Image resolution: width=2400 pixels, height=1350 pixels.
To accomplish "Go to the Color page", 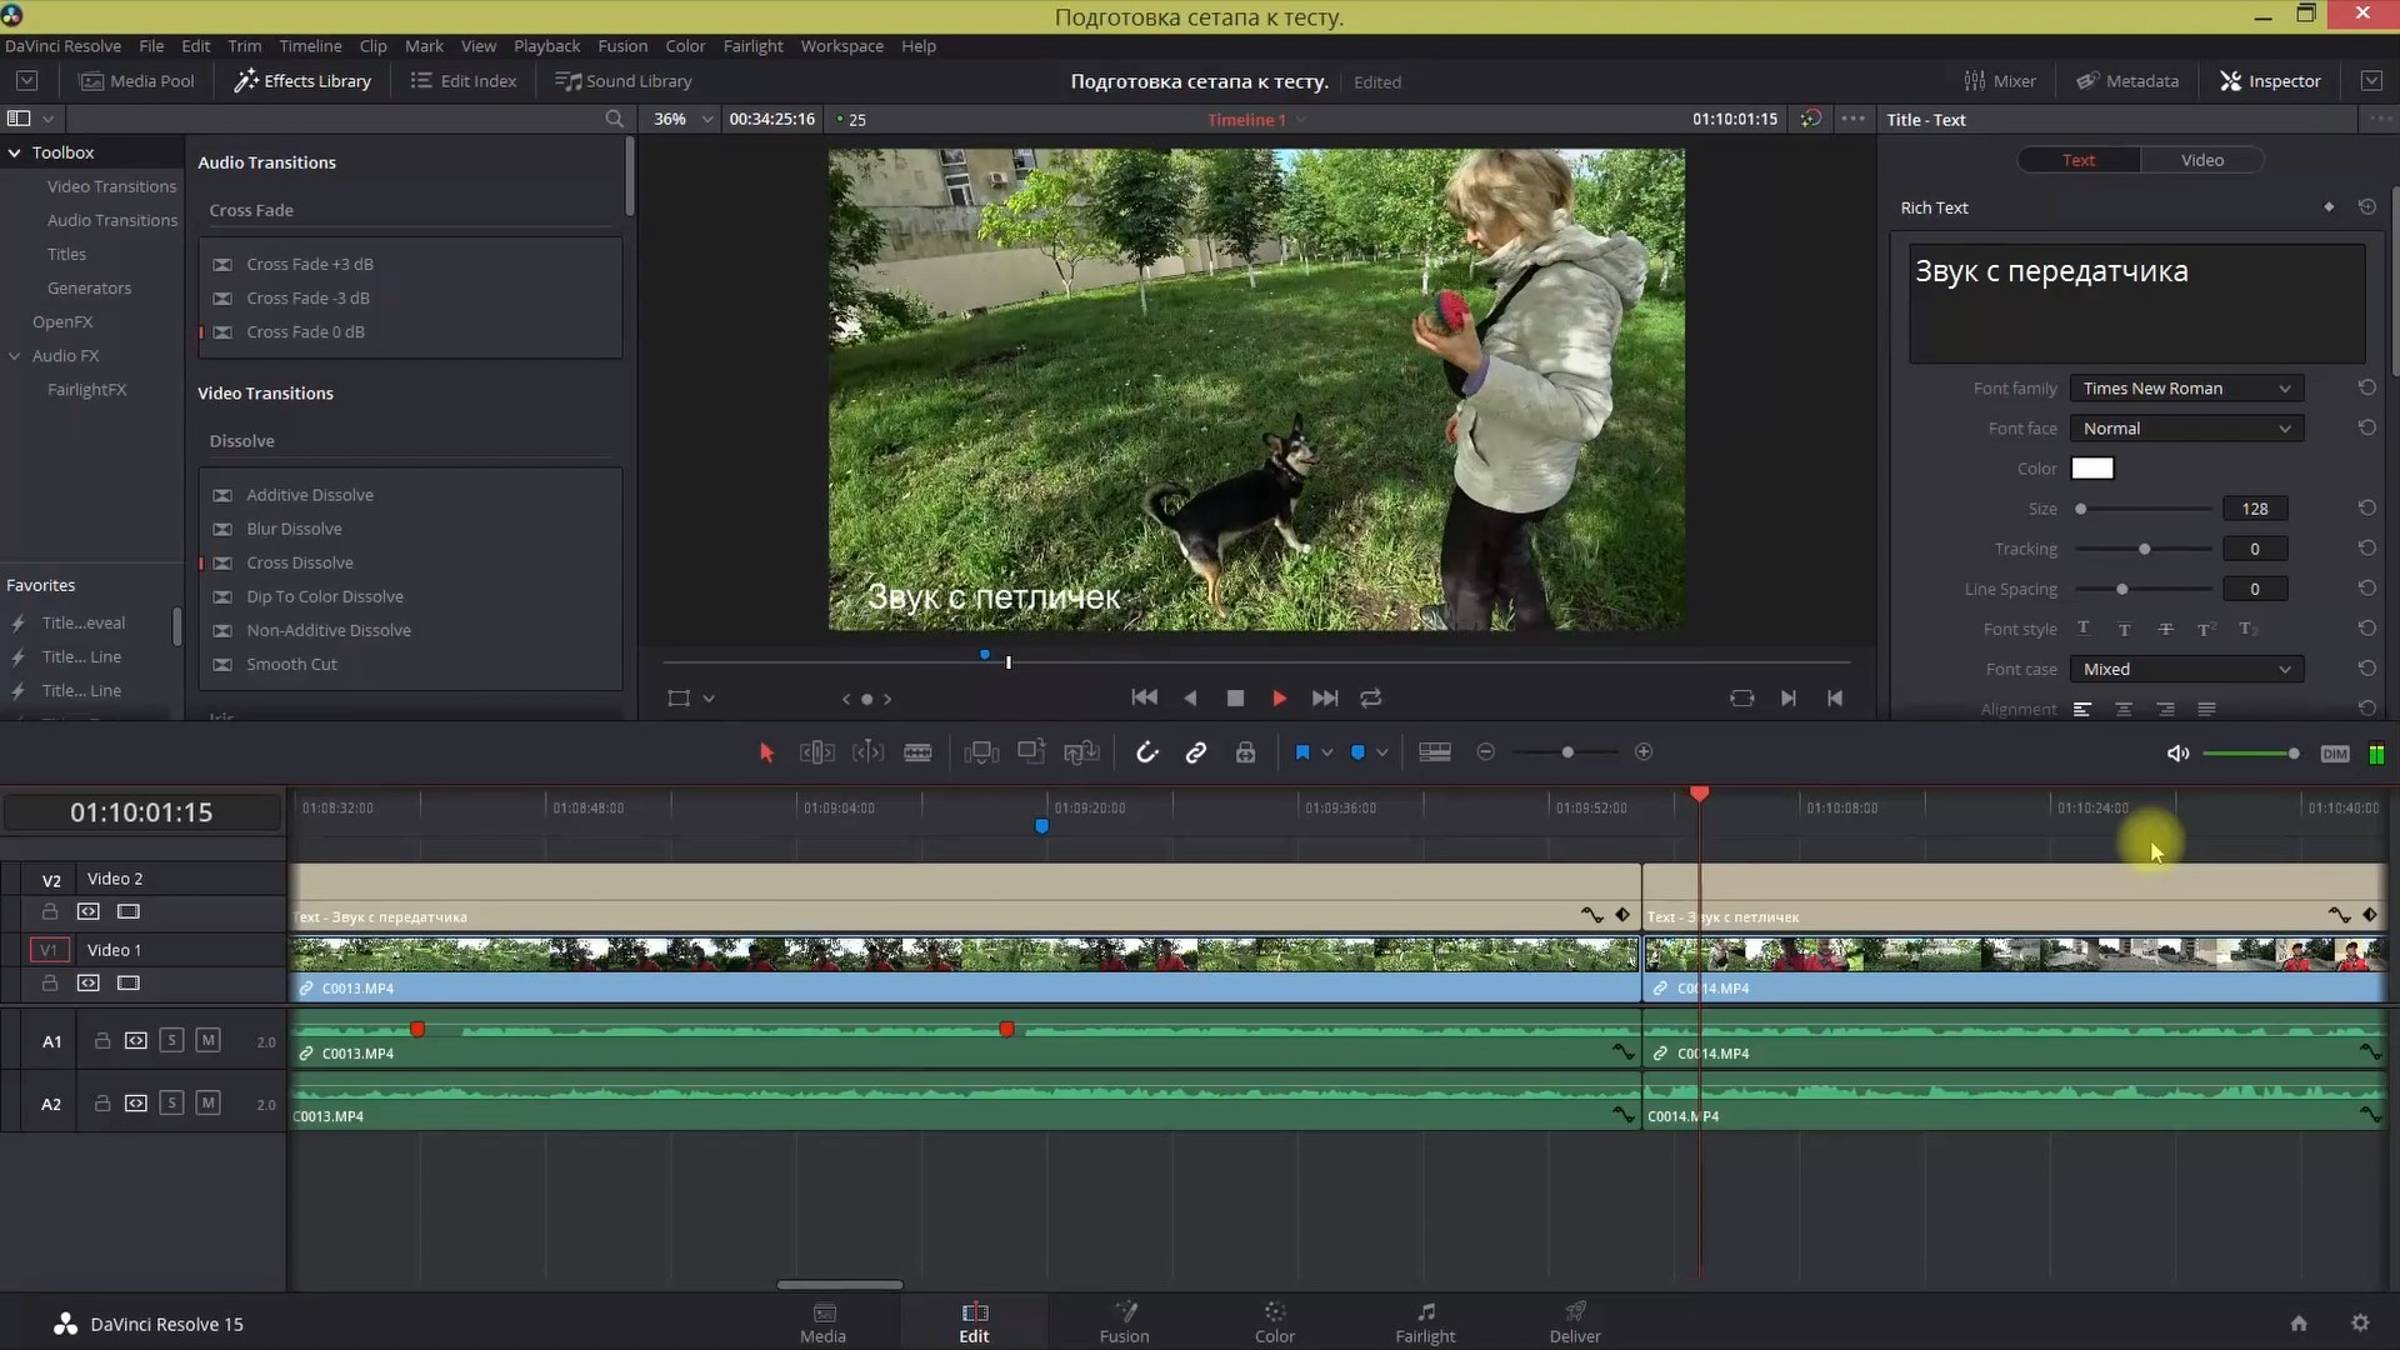I will pos(1274,1322).
